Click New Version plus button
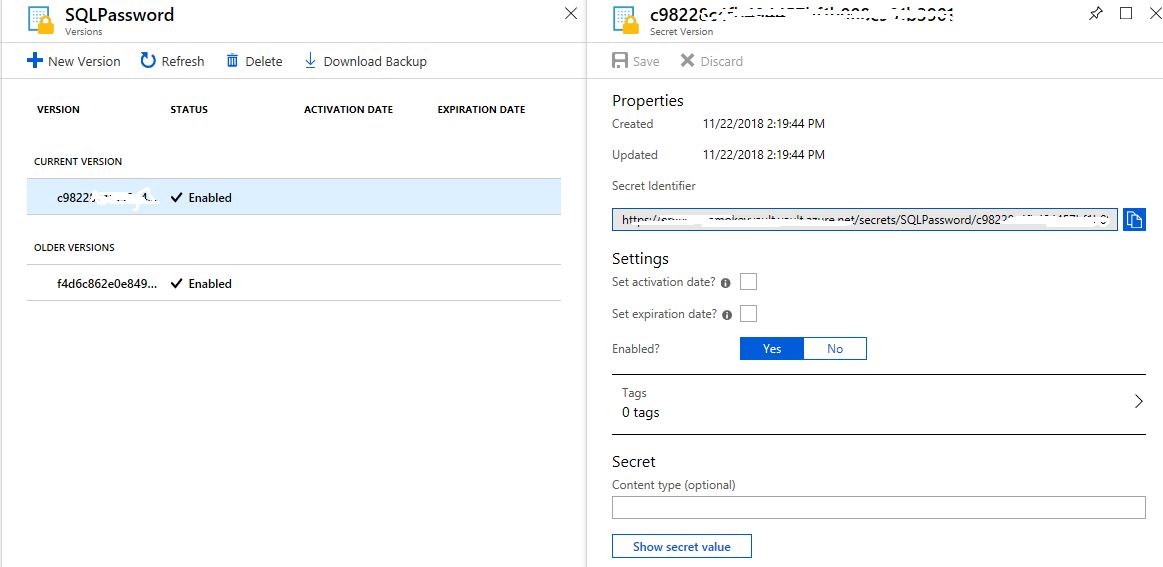The width and height of the screenshot is (1163, 567). click(73, 61)
